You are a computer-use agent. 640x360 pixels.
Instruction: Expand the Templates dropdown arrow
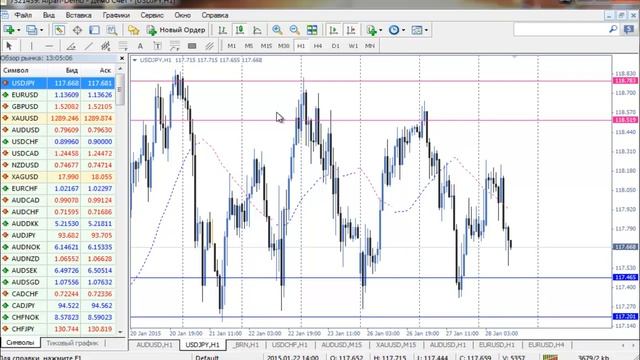(x=426, y=30)
